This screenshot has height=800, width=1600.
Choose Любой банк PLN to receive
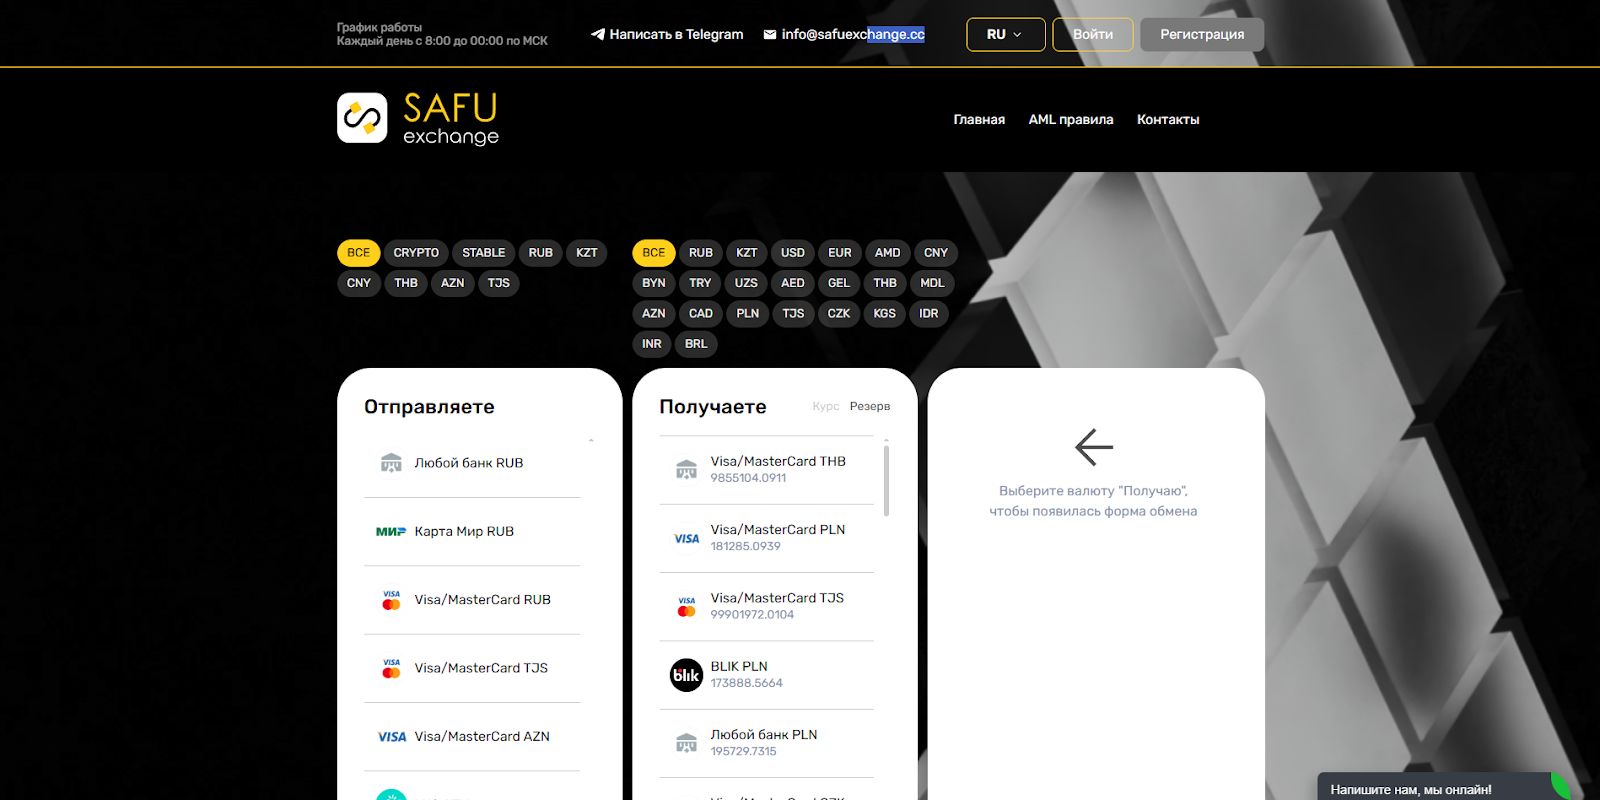767,743
